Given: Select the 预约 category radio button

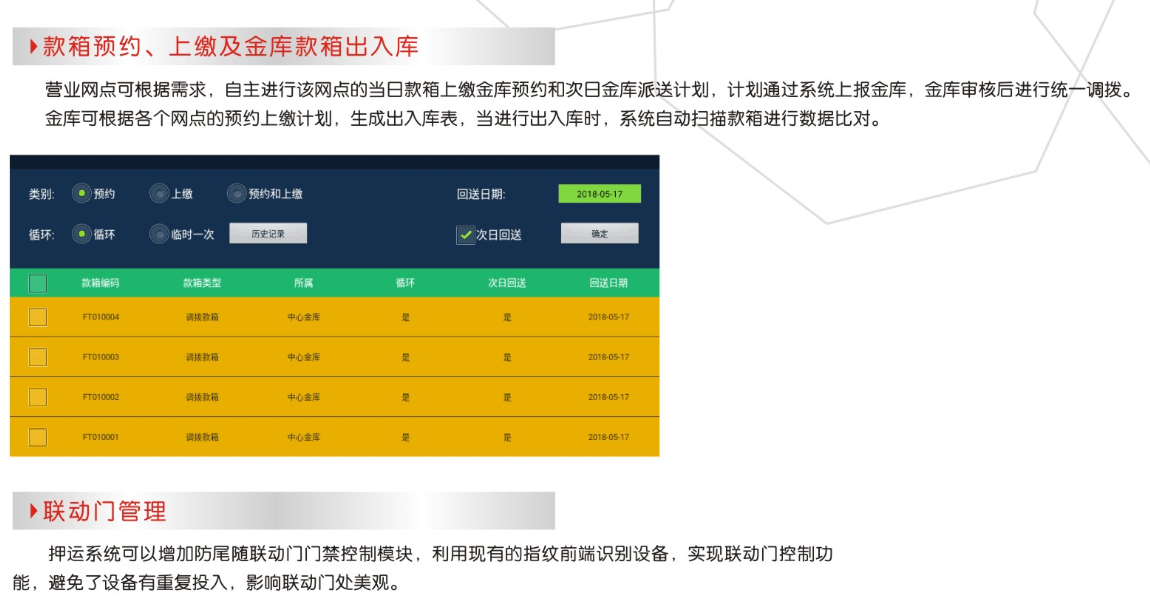Looking at the screenshot, I should [82, 194].
